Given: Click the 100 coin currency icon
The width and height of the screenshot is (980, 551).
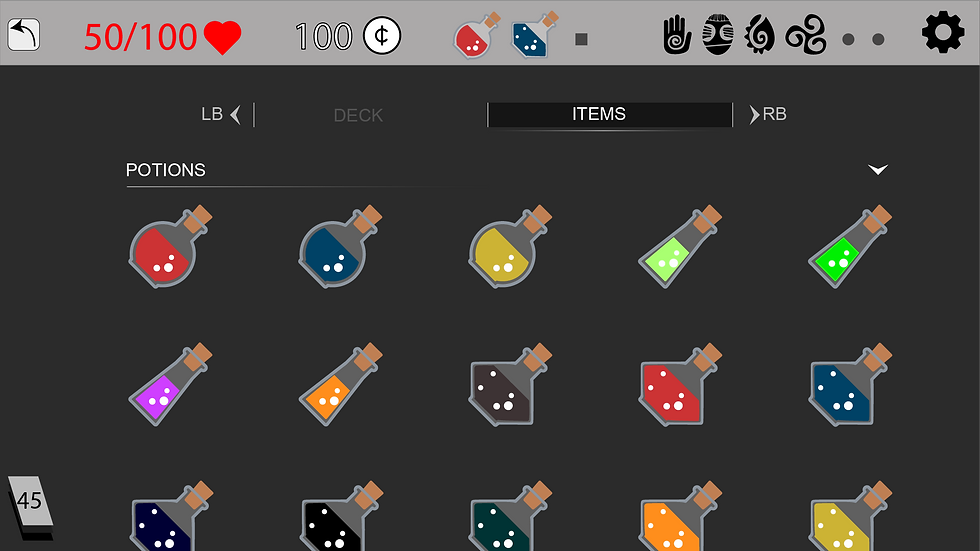Looking at the screenshot, I should 382,35.
